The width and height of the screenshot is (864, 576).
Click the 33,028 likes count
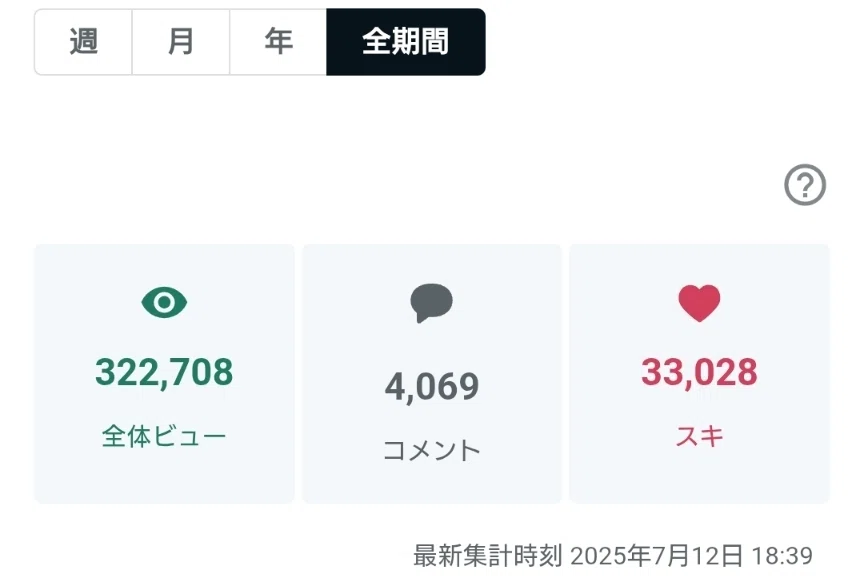(x=699, y=372)
